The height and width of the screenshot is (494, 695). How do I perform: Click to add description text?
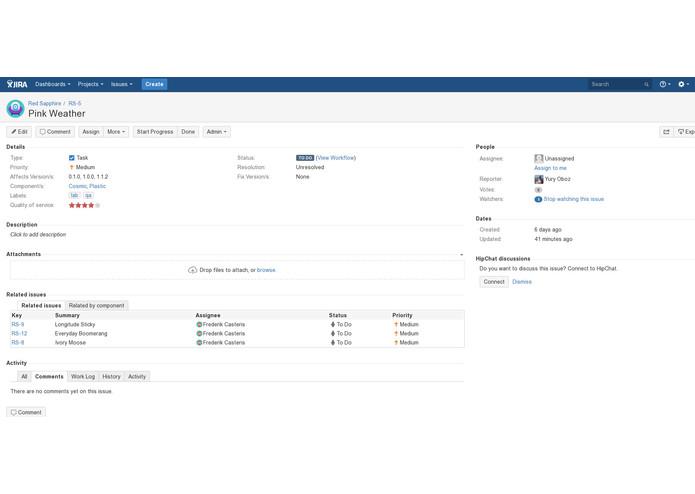pyautogui.click(x=38, y=234)
